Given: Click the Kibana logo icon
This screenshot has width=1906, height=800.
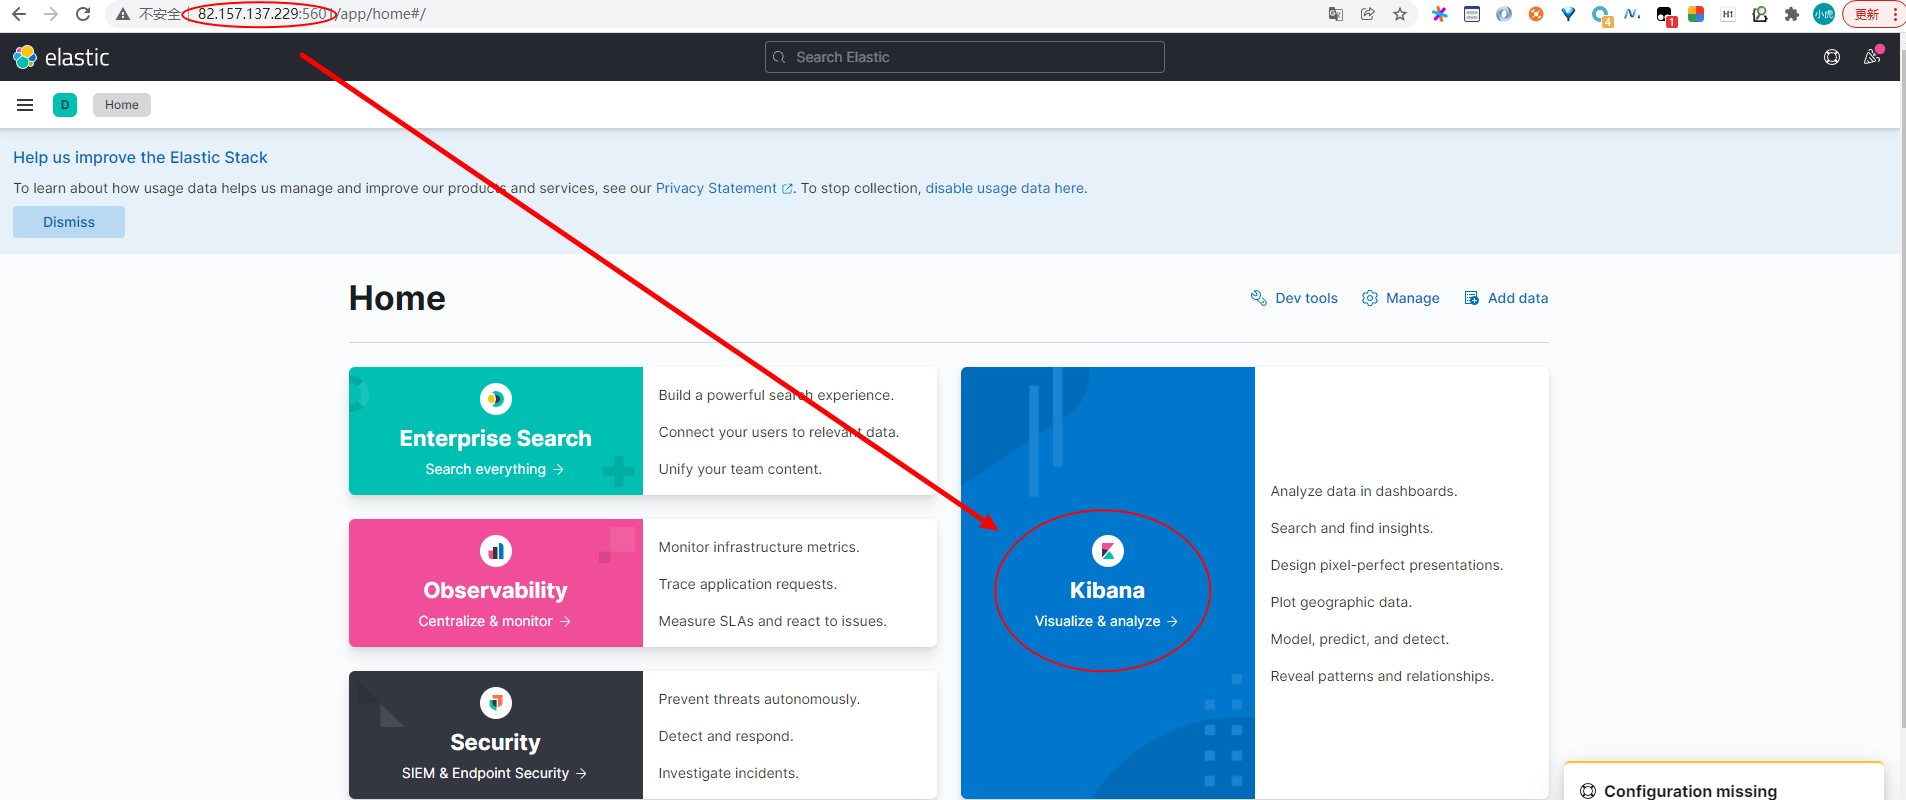Looking at the screenshot, I should pyautogui.click(x=1108, y=551).
